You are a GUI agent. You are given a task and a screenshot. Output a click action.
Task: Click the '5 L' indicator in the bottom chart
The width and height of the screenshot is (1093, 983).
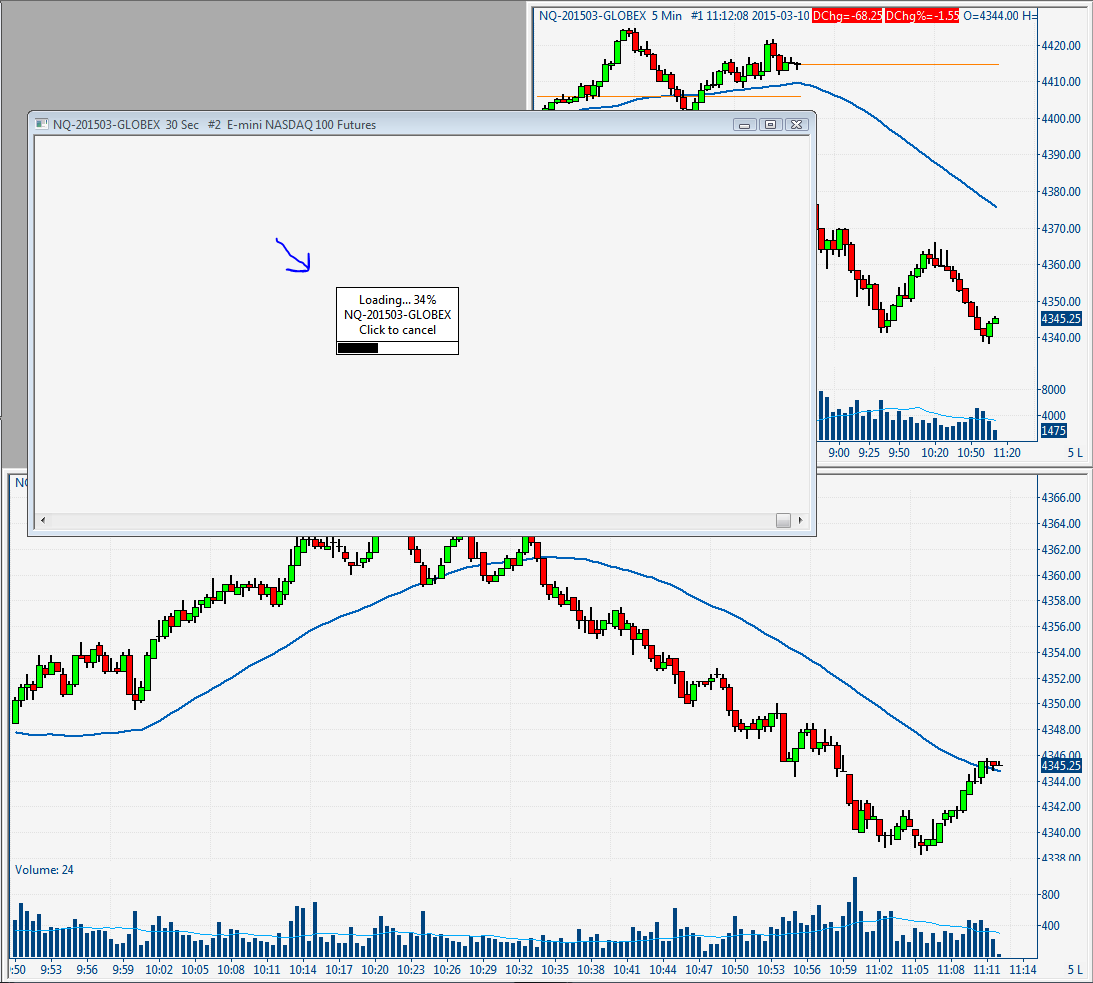coord(1075,970)
